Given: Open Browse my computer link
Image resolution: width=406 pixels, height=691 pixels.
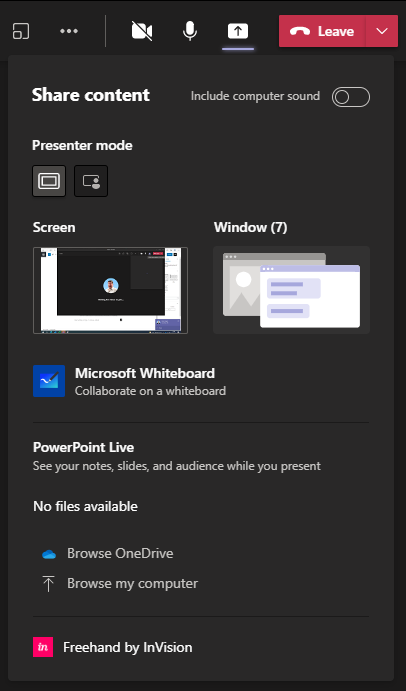Looking at the screenshot, I should 132,583.
